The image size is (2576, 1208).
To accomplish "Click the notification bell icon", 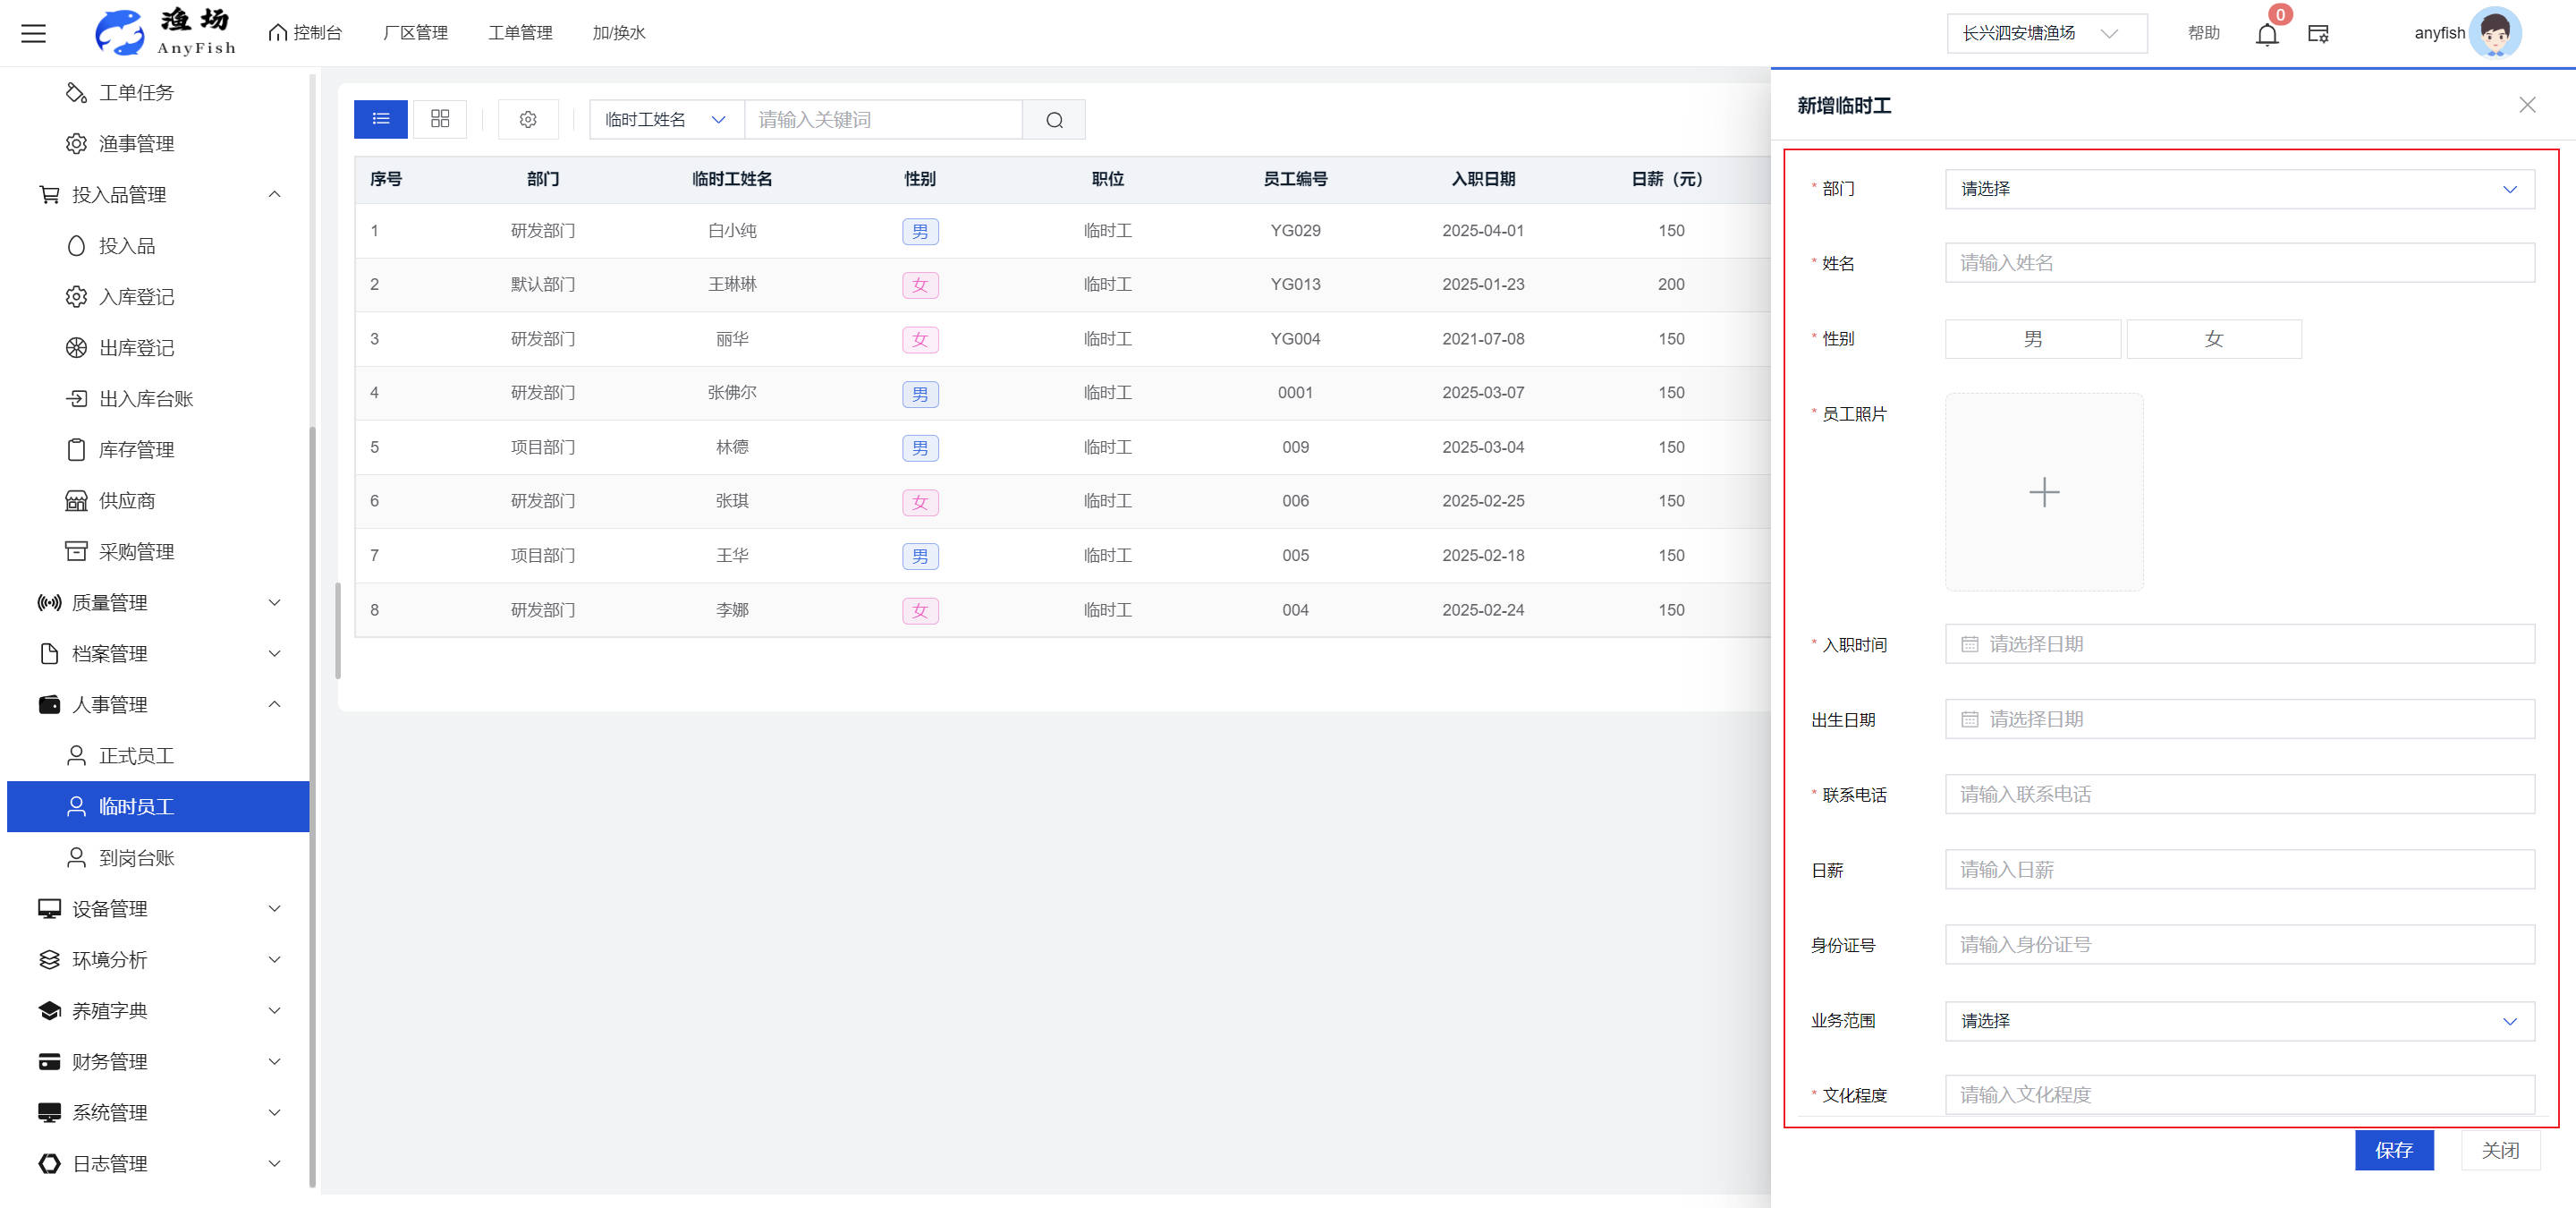I will (2266, 34).
